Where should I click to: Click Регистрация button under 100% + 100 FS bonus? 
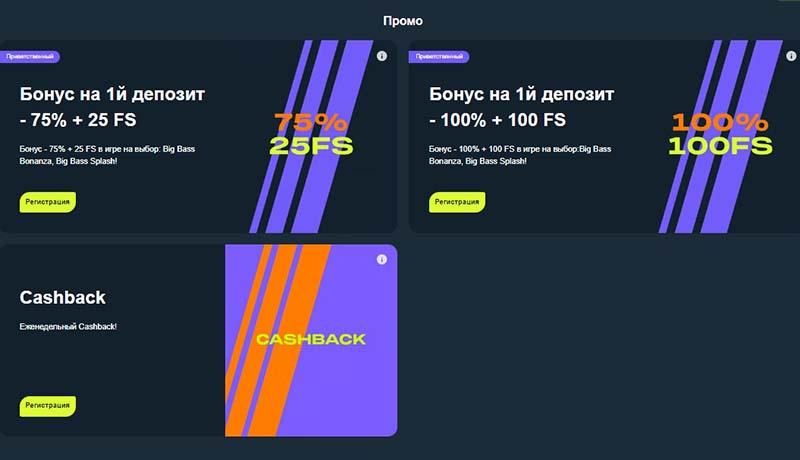click(457, 202)
